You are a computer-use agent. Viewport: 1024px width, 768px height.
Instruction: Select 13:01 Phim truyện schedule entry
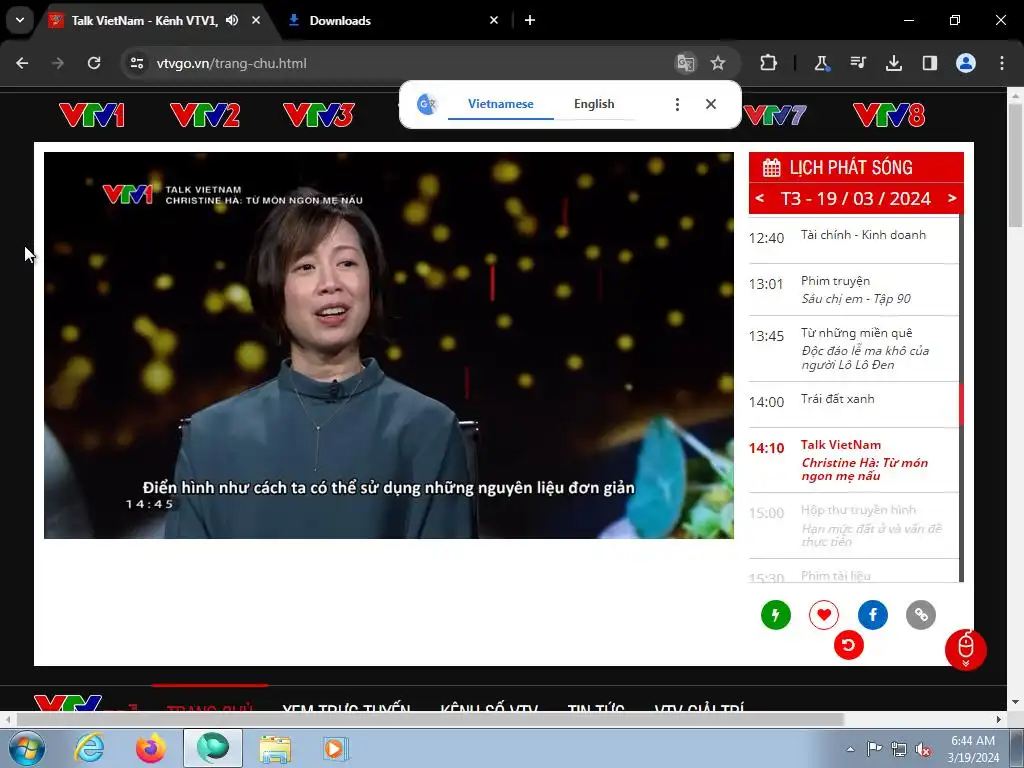(x=853, y=290)
